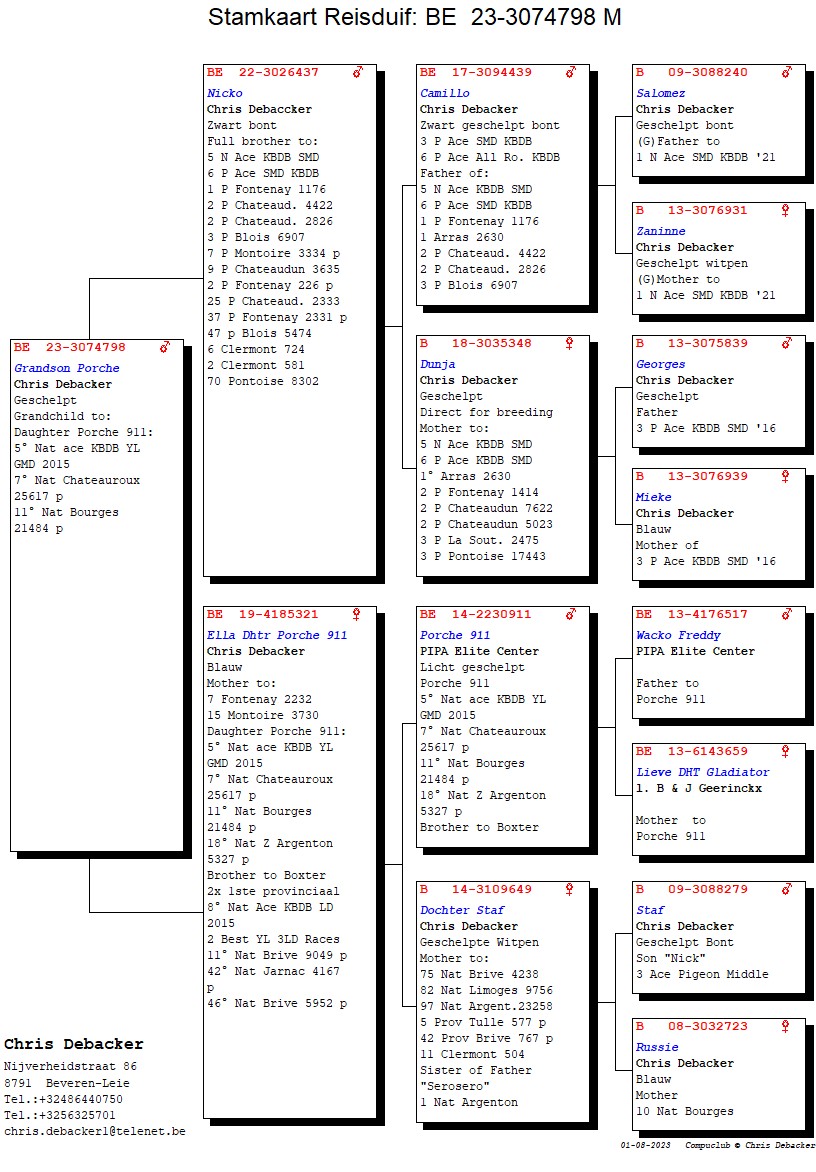816x1172 pixels.
Task: Click the female symbol on Zaninne's card
Action: (x=786, y=210)
